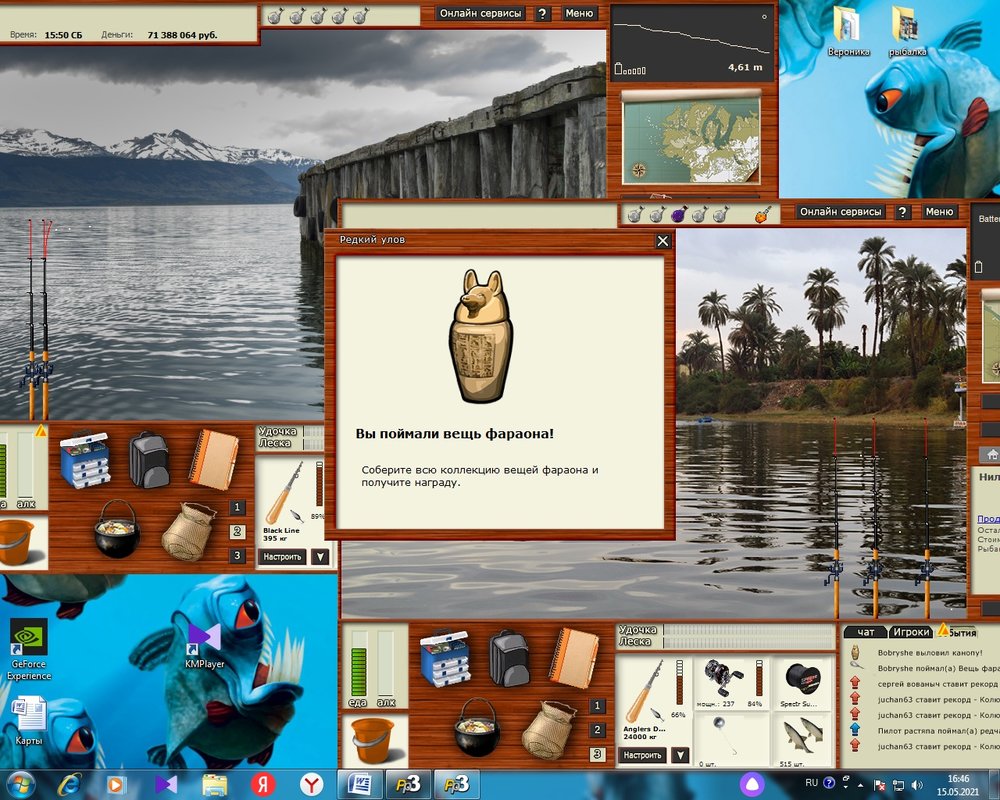This screenshot has width=1000, height=800.
Task: Open the world map thumbnail under the depth graph
Action: tap(691, 139)
